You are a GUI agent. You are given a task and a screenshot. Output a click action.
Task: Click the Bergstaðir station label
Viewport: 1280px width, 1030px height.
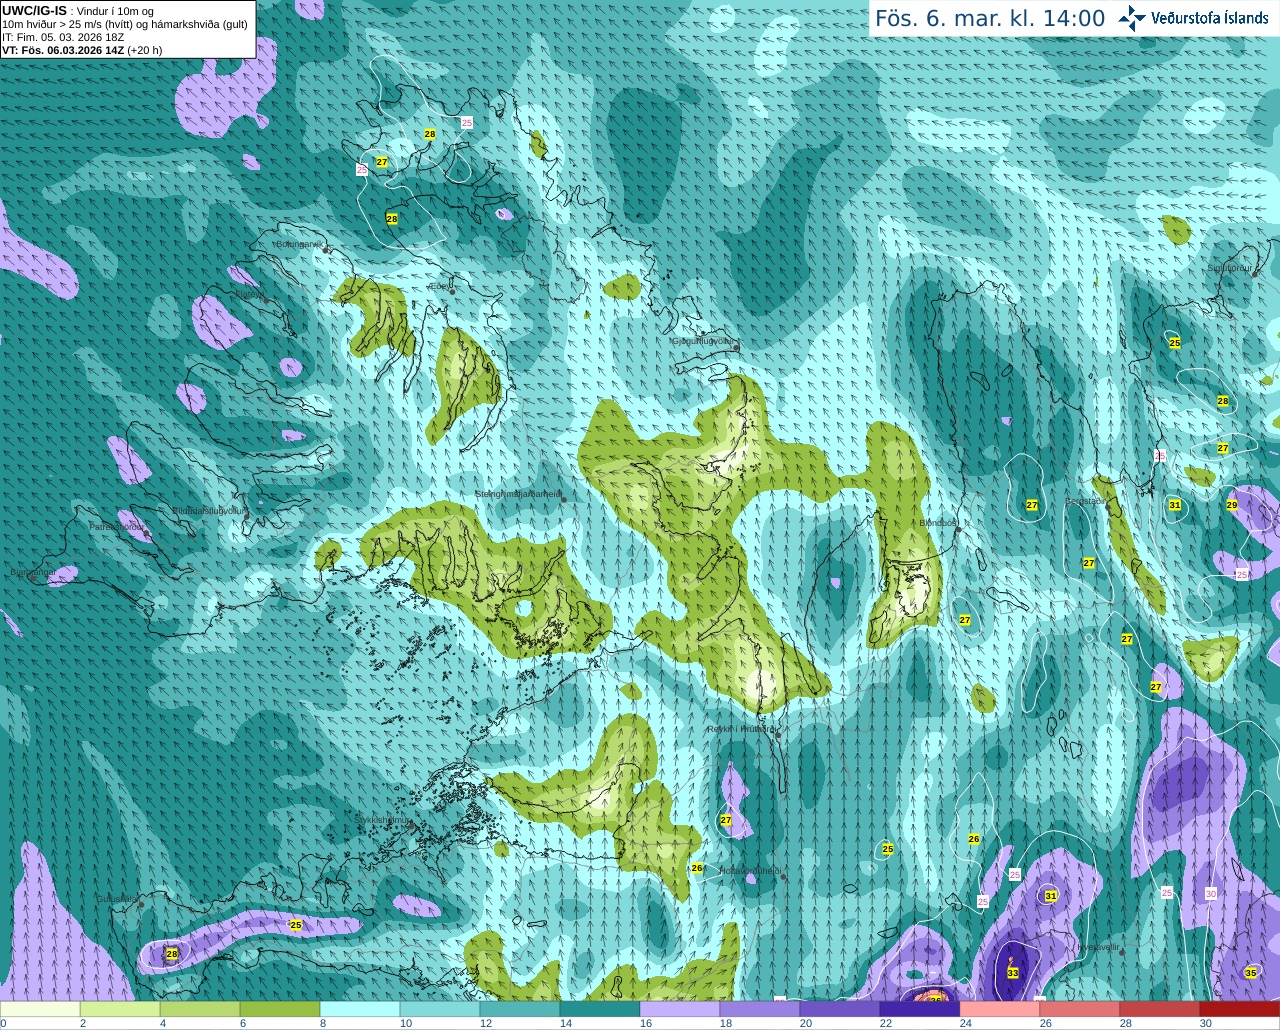(x=1085, y=501)
